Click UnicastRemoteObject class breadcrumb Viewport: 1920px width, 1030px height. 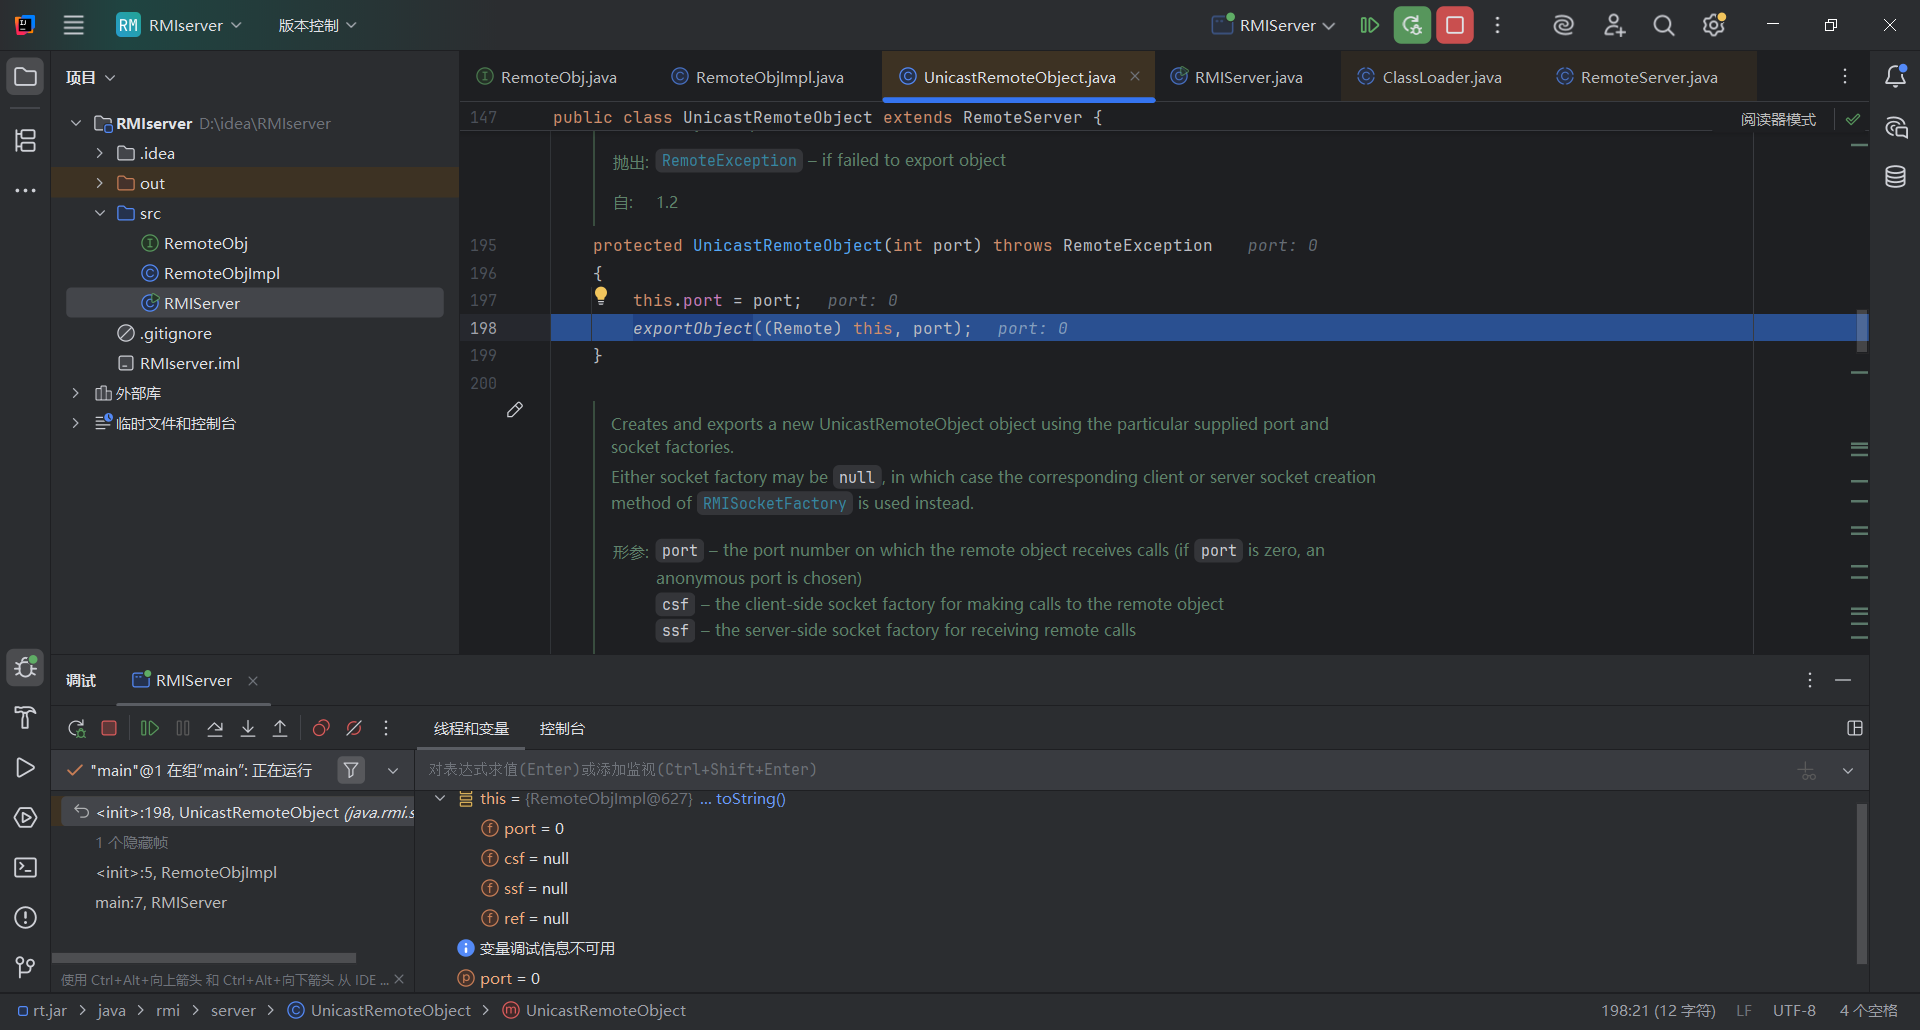click(390, 1011)
